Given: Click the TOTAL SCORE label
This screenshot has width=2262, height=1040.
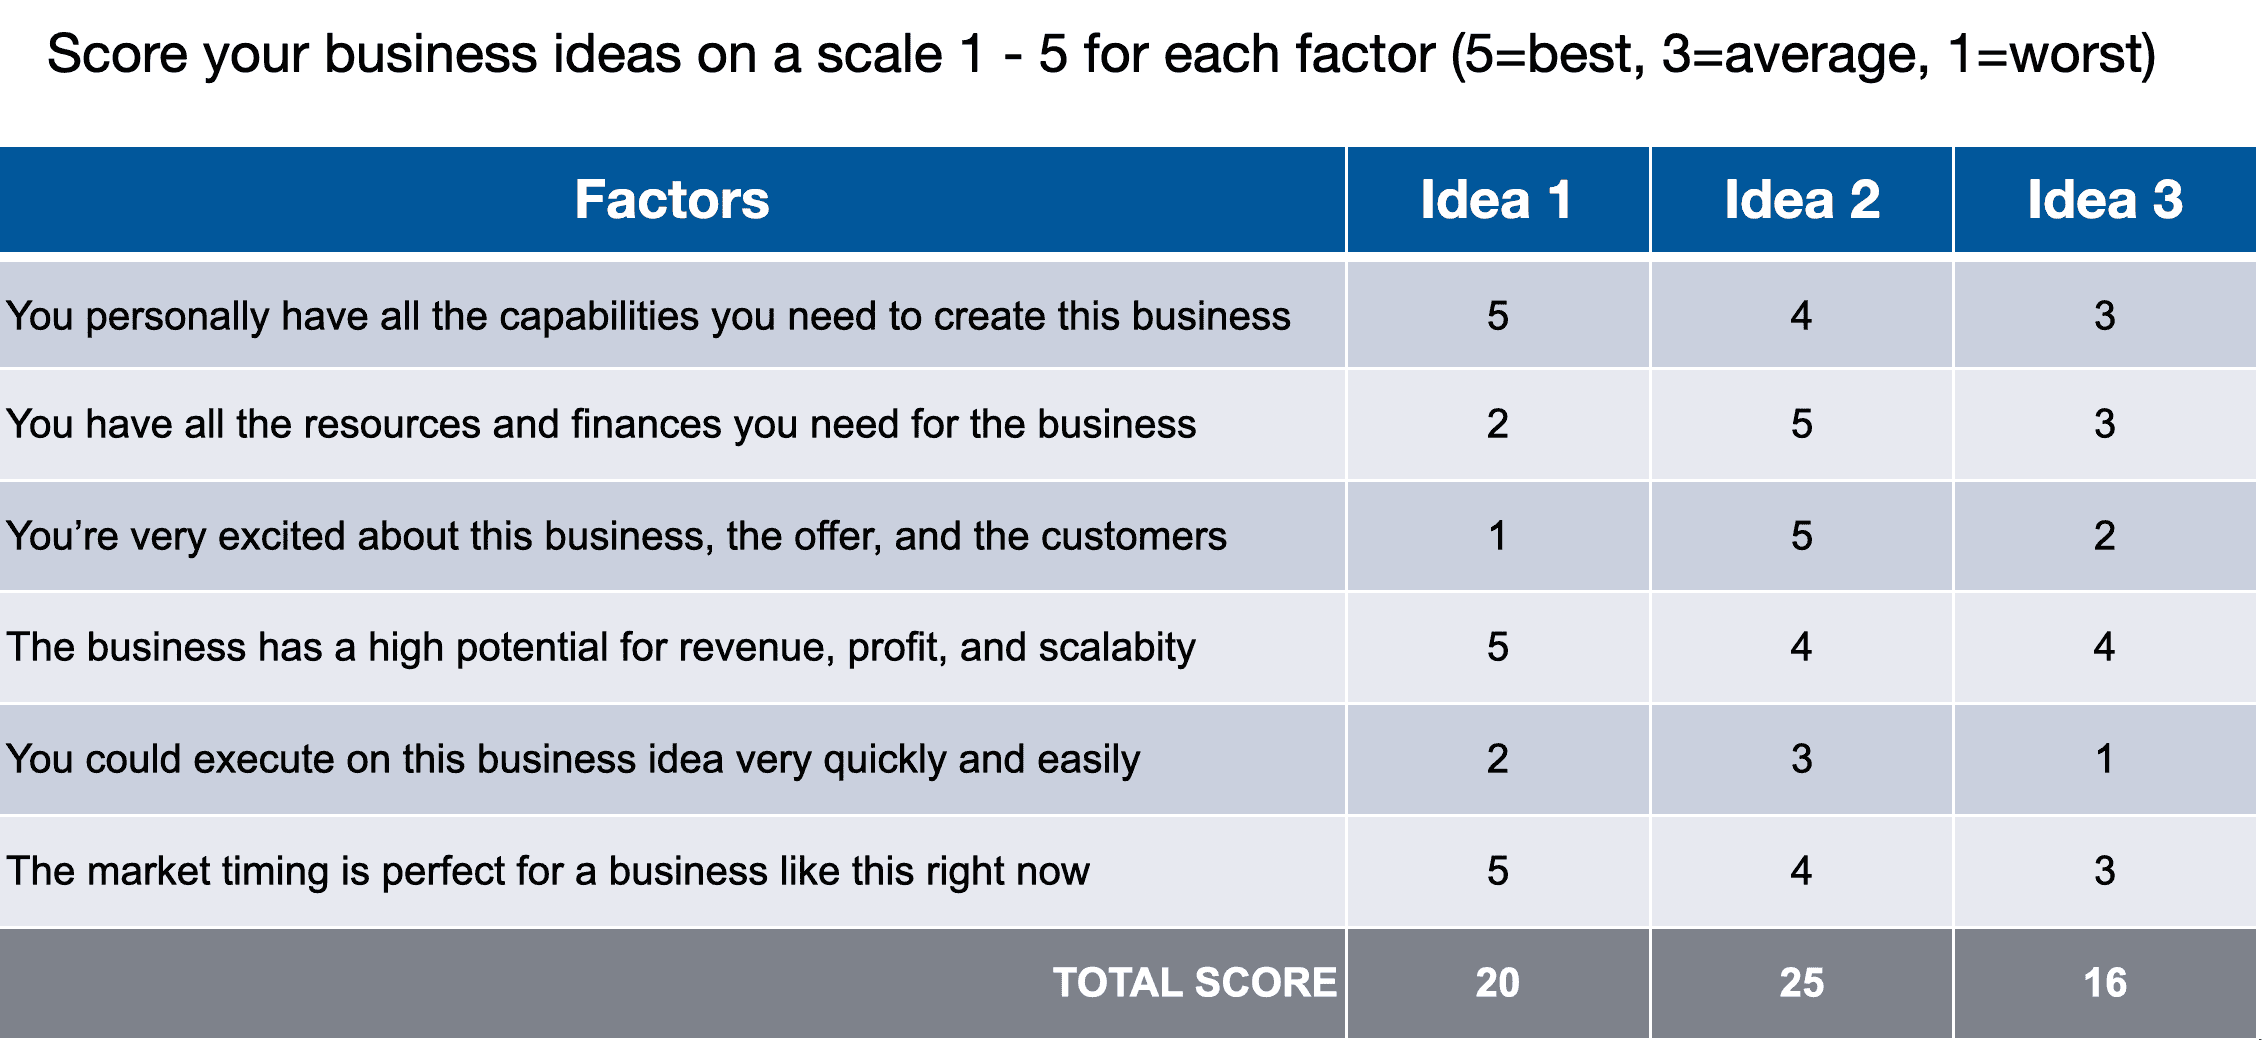Looking at the screenshot, I should pos(1194,983).
